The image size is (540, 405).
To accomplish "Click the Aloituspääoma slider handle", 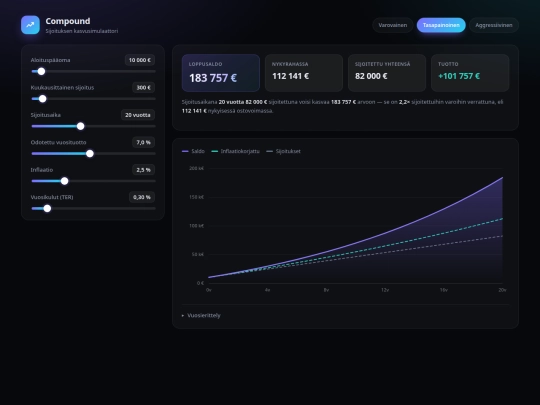I will (41, 71).
